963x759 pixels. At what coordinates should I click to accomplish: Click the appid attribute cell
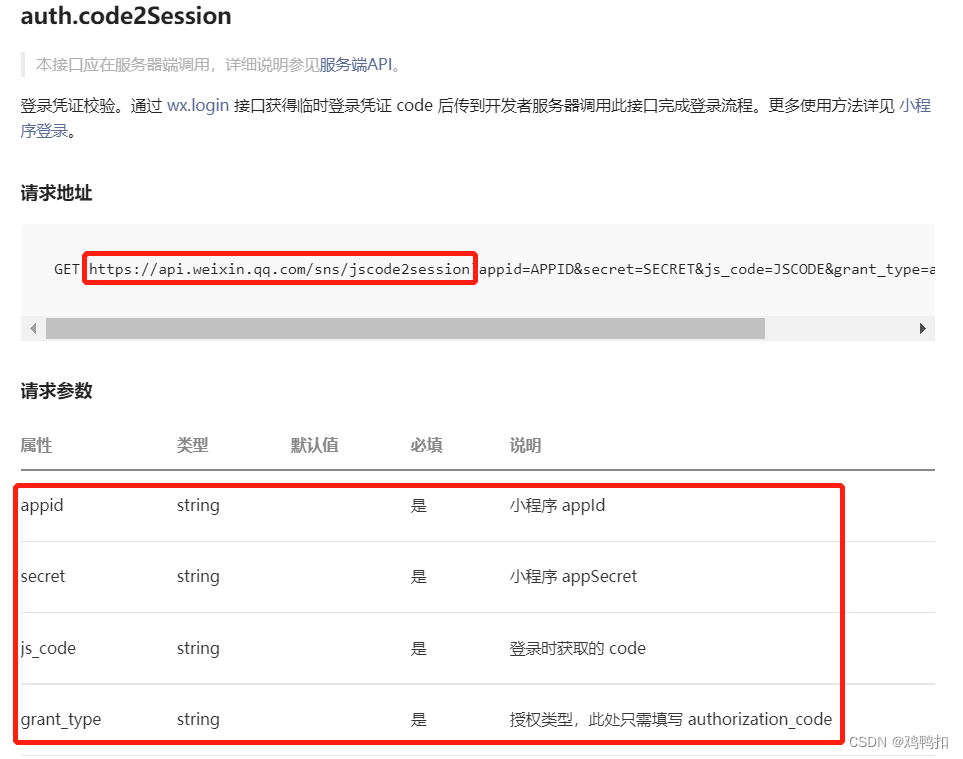(x=42, y=505)
